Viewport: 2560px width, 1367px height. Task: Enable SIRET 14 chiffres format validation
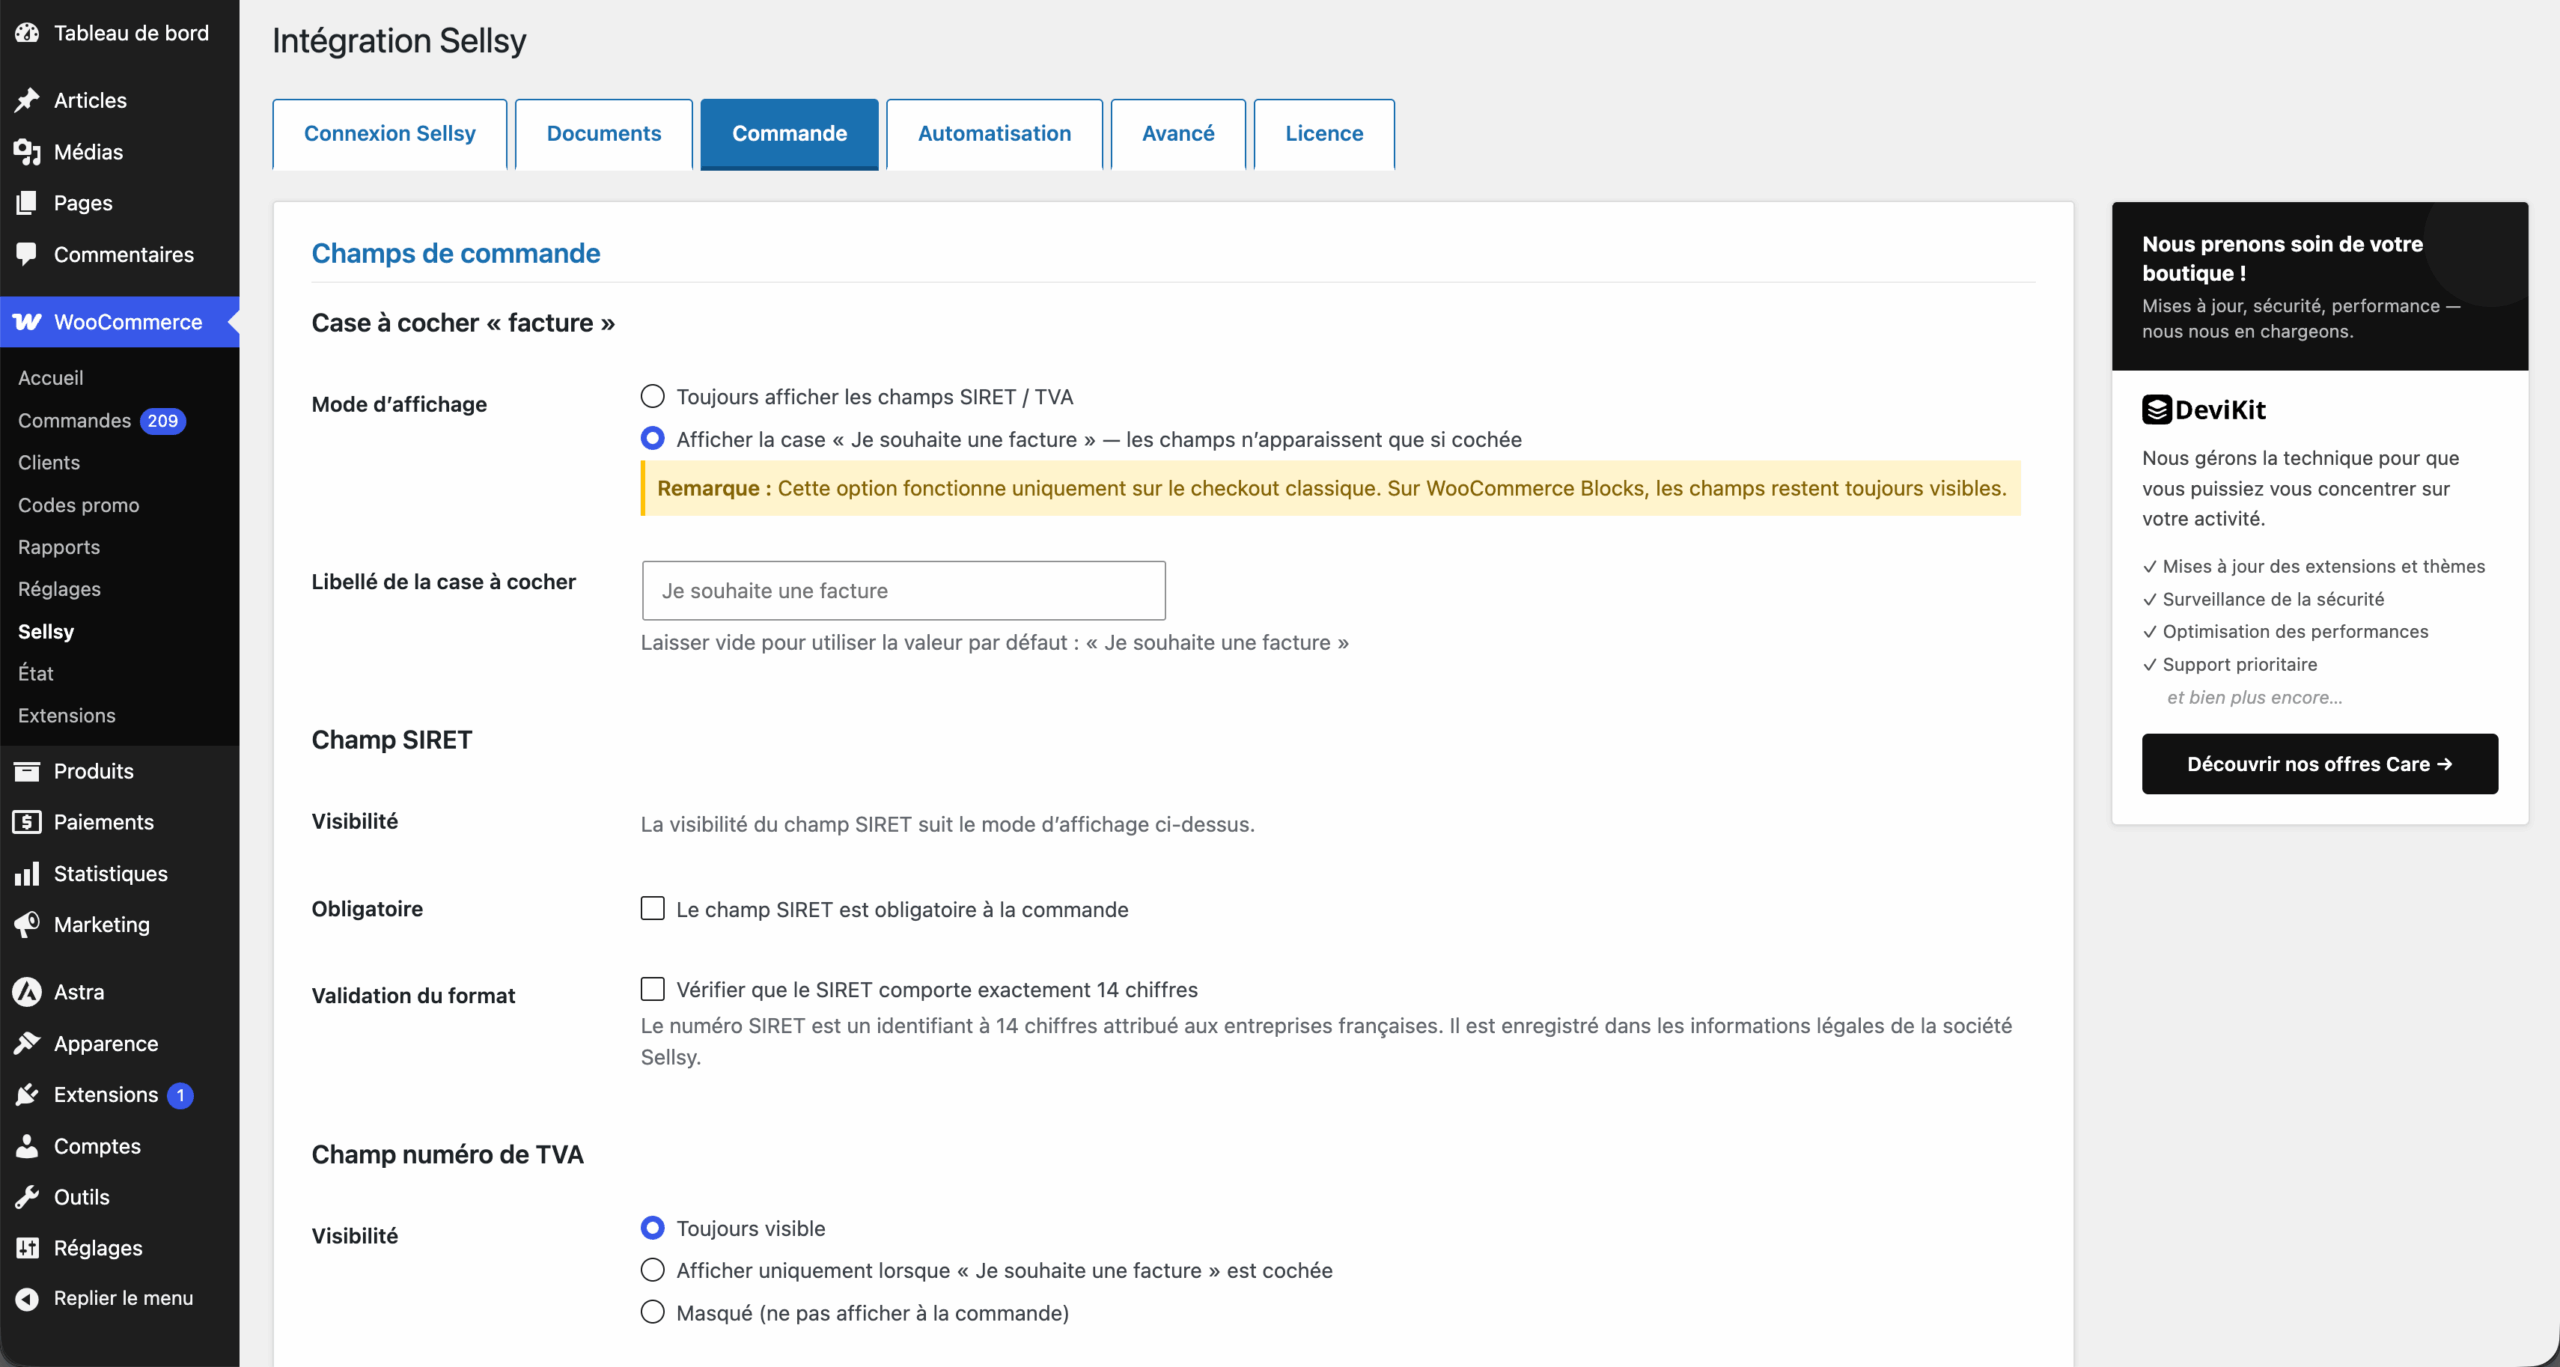click(x=652, y=989)
